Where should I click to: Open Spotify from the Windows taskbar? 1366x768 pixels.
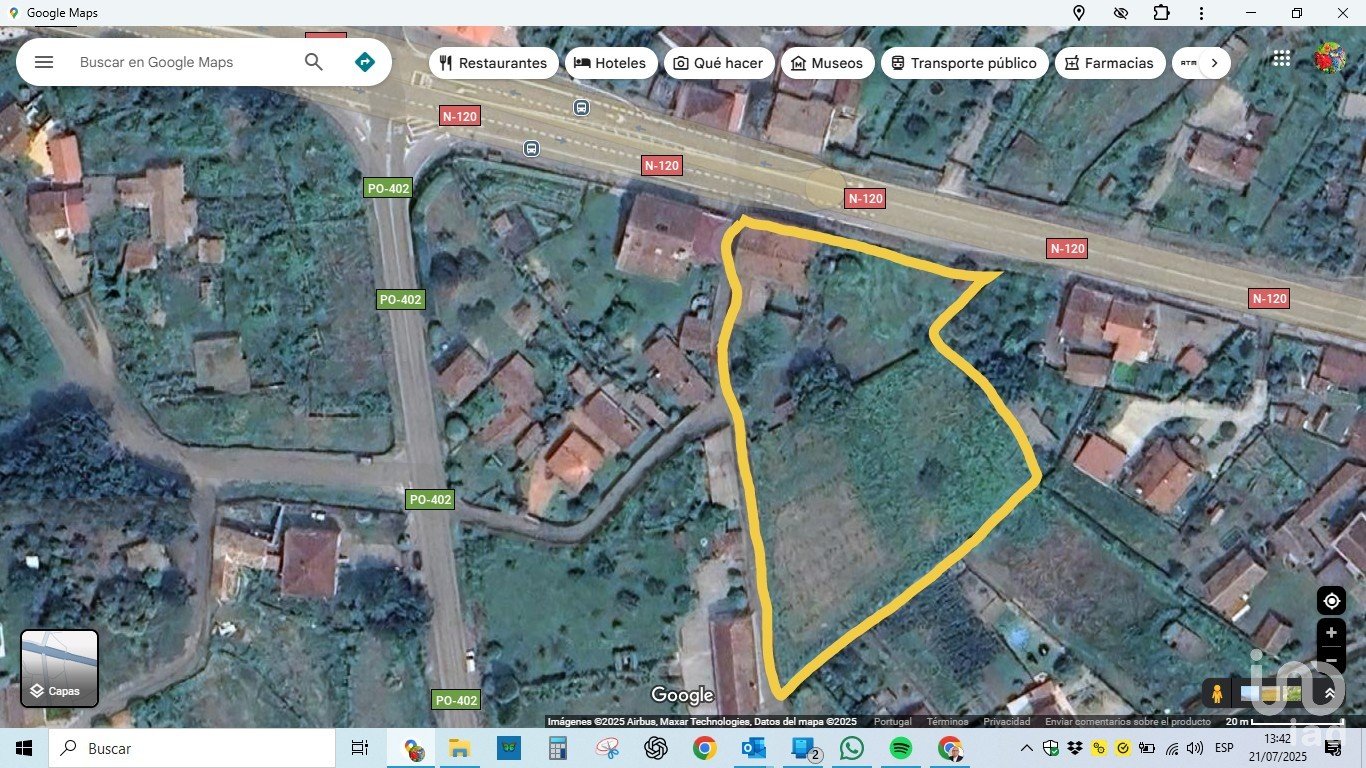(900, 748)
